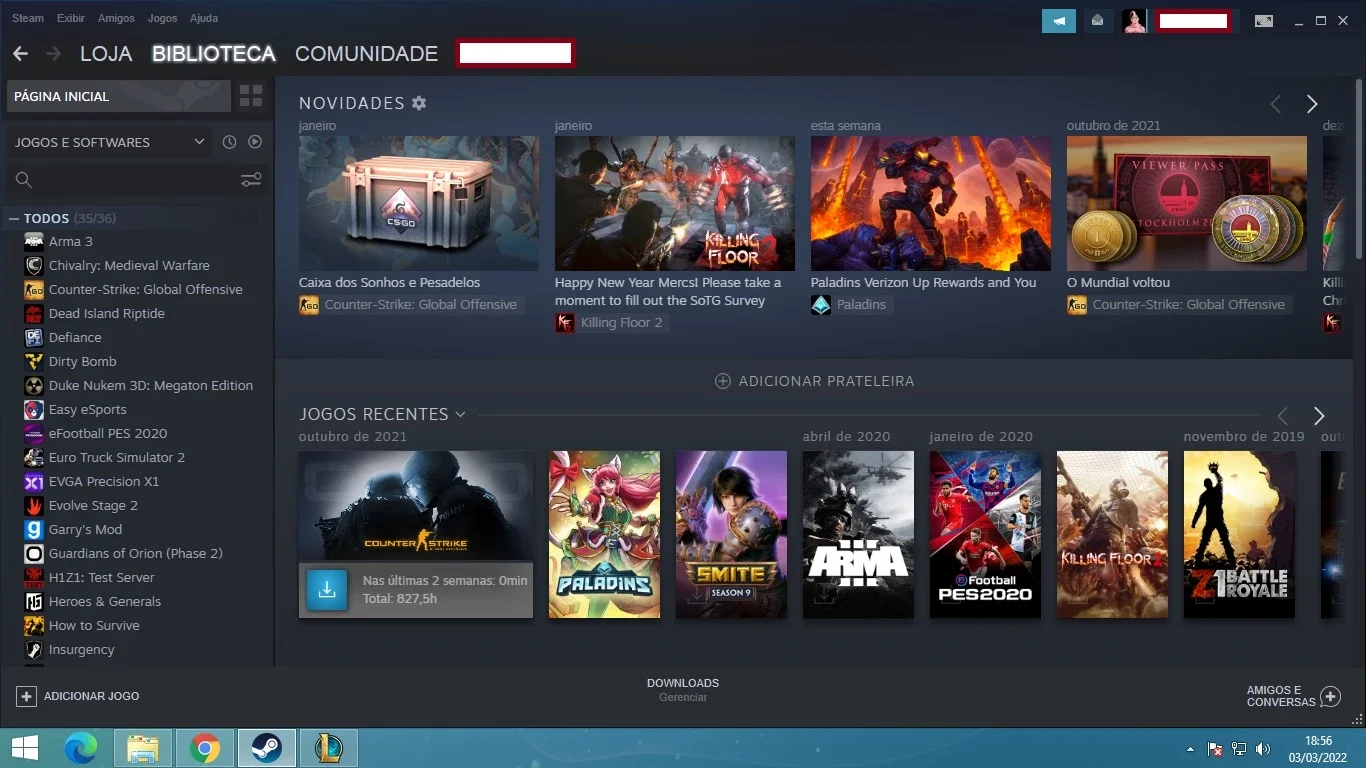Open Google Chrome from taskbar
The image size is (1366, 768).
pyautogui.click(x=205, y=748)
